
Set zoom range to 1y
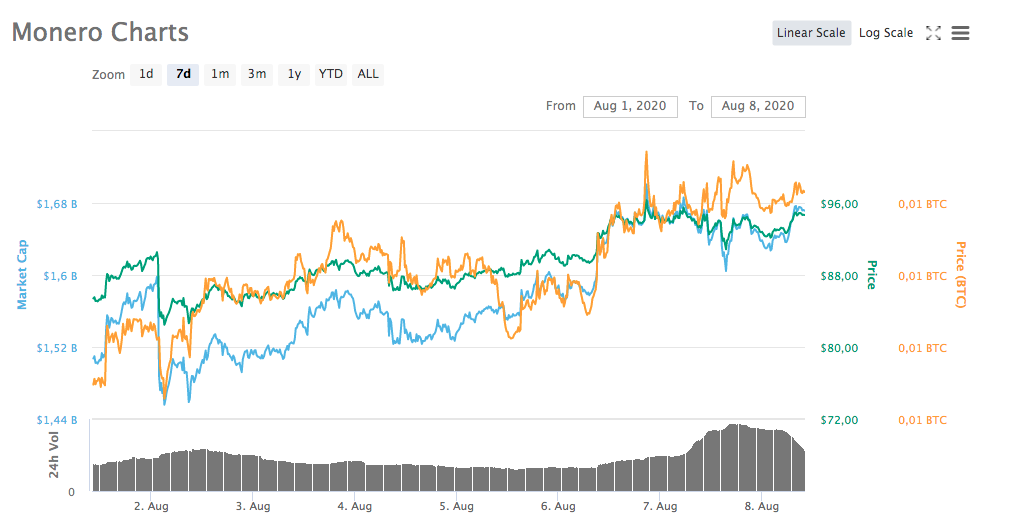coord(294,74)
